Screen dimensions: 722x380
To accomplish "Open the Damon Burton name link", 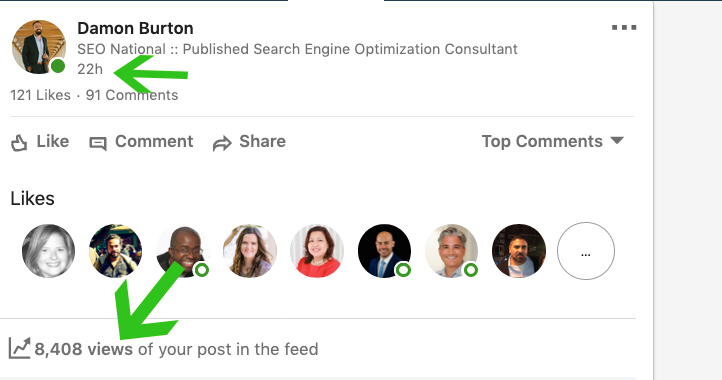I will click(135, 28).
